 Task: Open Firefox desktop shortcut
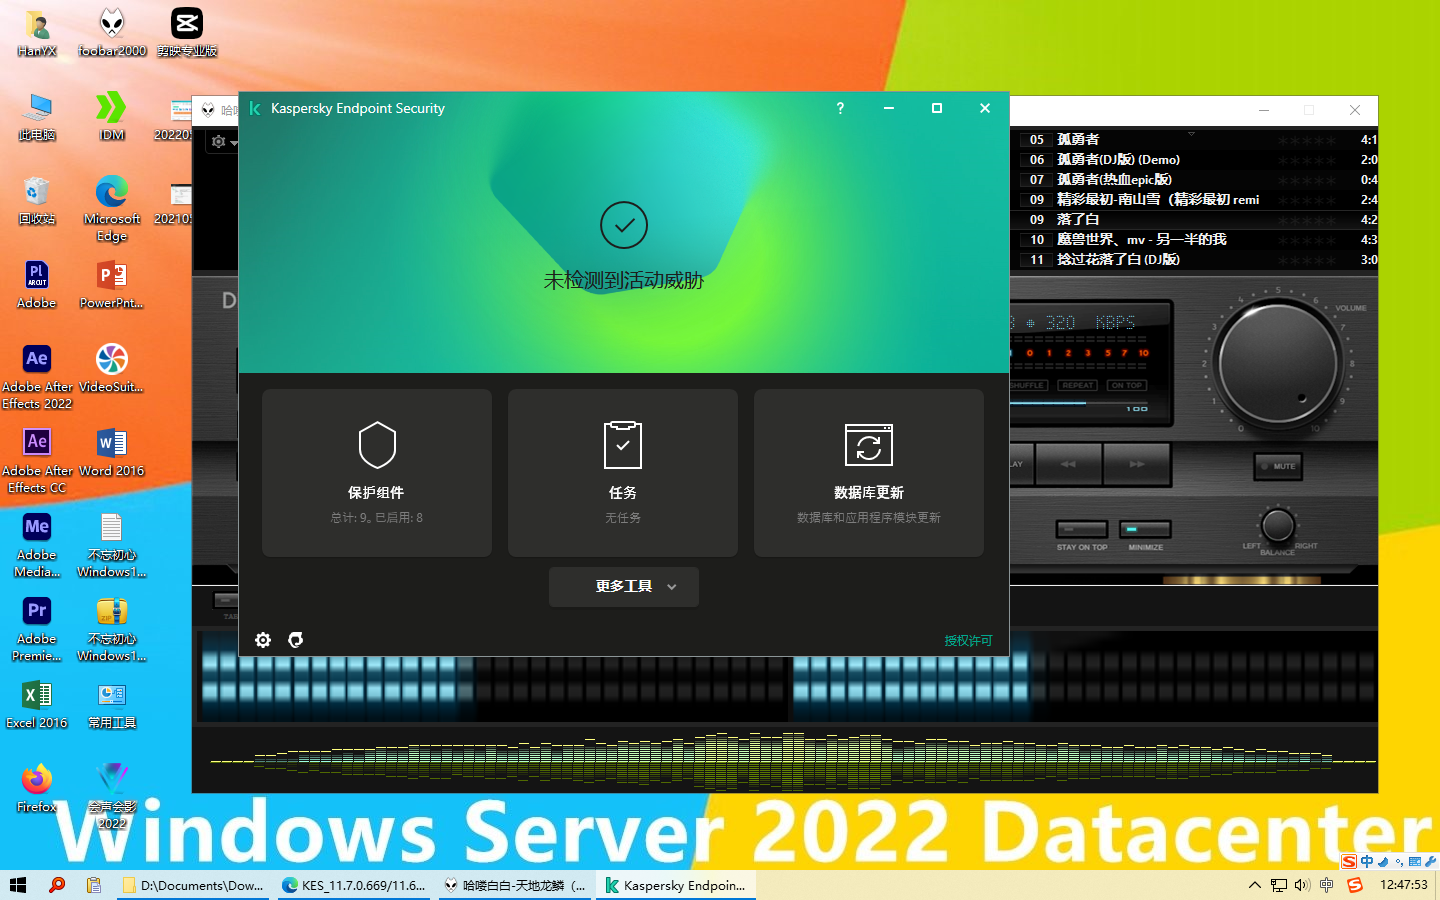point(37,788)
